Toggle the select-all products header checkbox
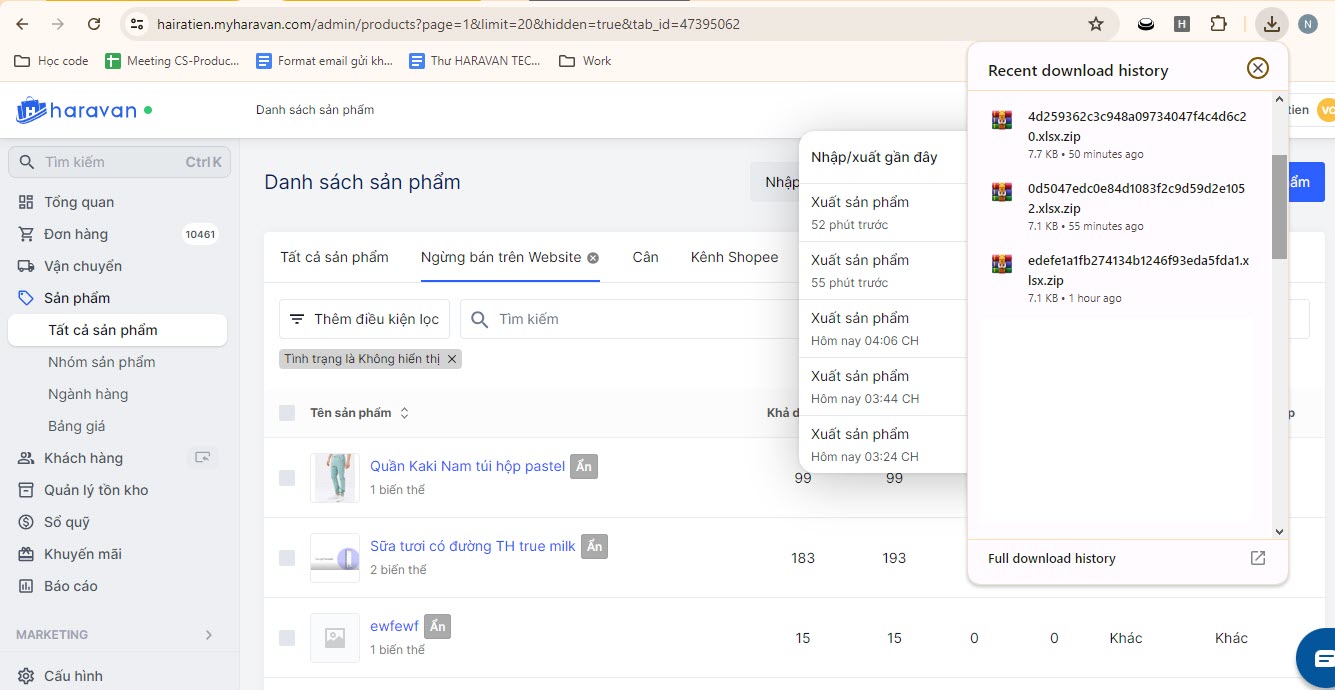This screenshot has height=690, width=1335. click(287, 413)
